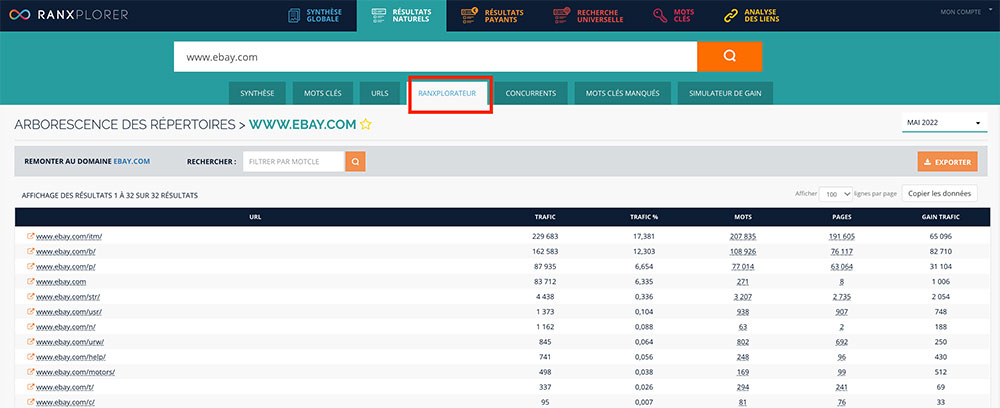Viewport: 1000px width, 408px height.
Task: Click the small orange filter search icon
Action: coord(355,161)
